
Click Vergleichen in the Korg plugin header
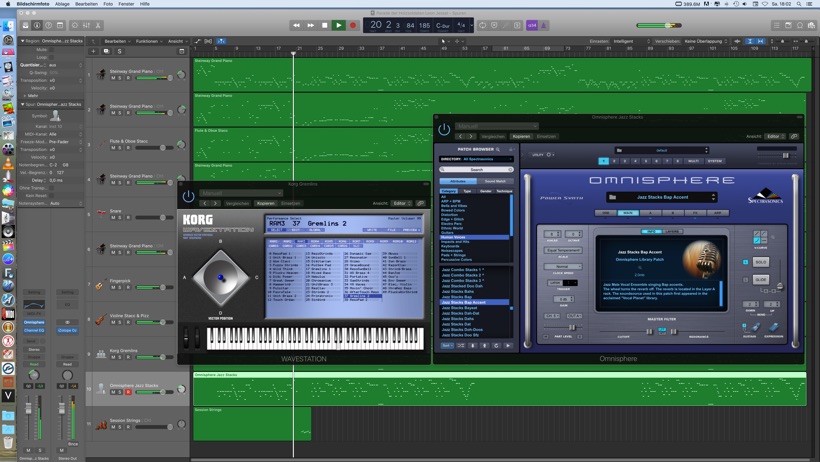point(237,204)
